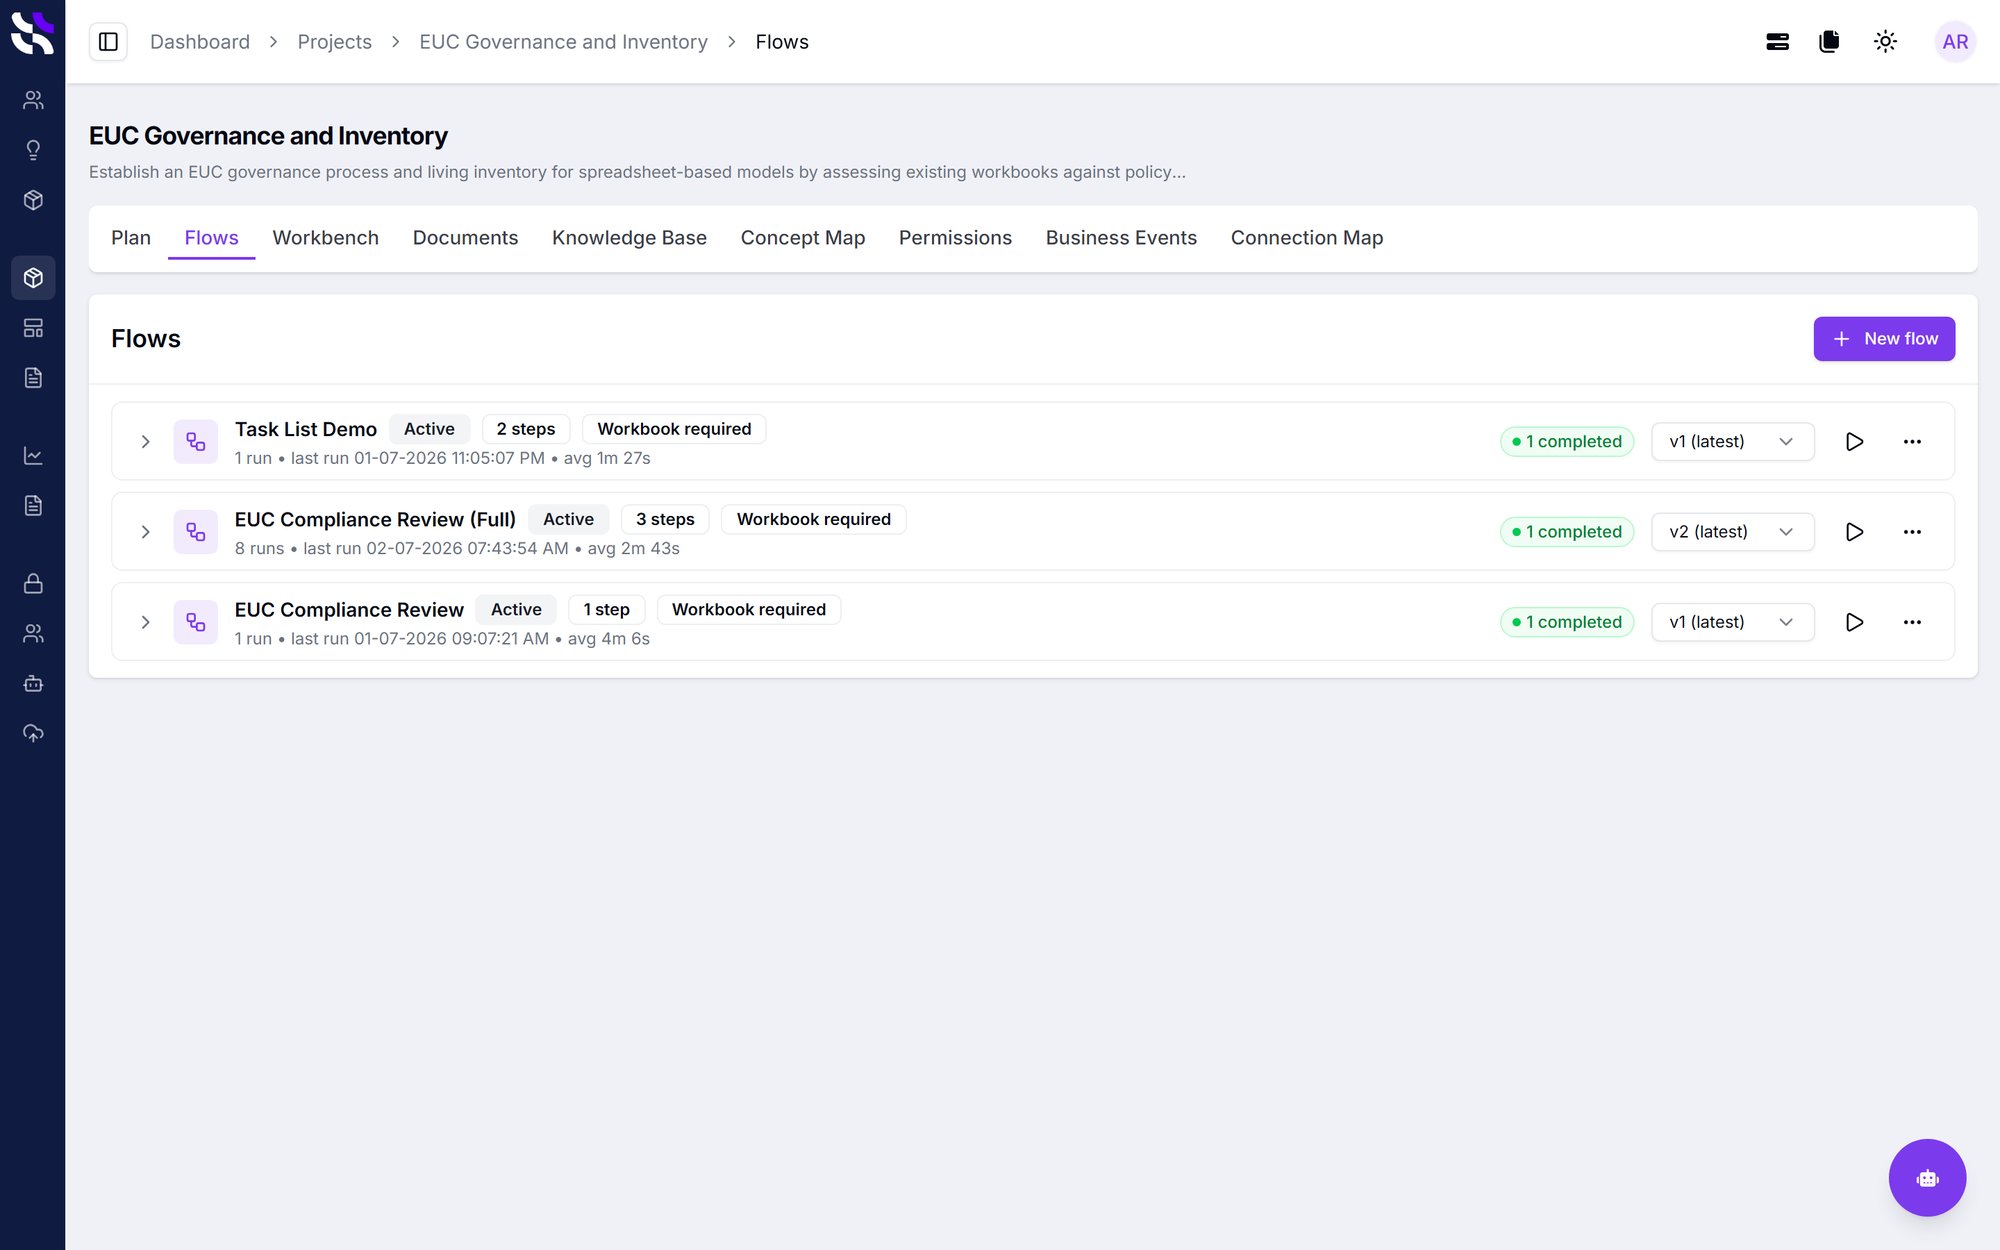Open the cloud upload sidebar icon
This screenshot has height=1250, width=2000.
[33, 734]
